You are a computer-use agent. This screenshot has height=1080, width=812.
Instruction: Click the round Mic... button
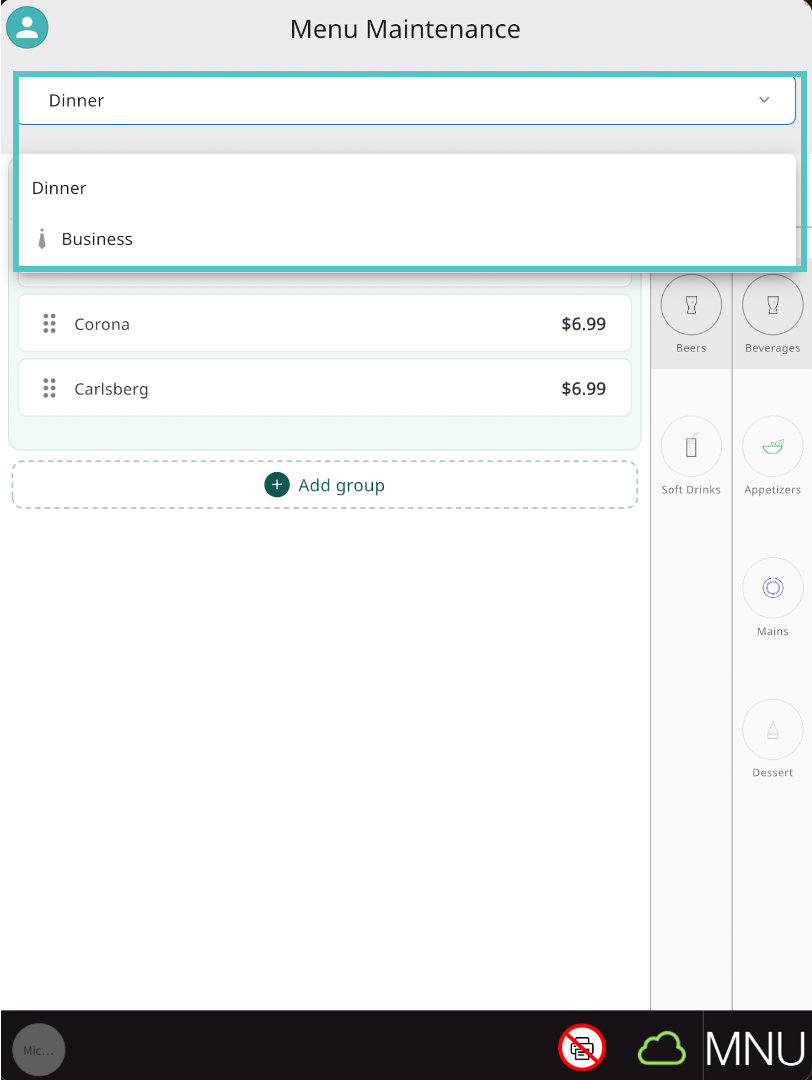point(39,1050)
